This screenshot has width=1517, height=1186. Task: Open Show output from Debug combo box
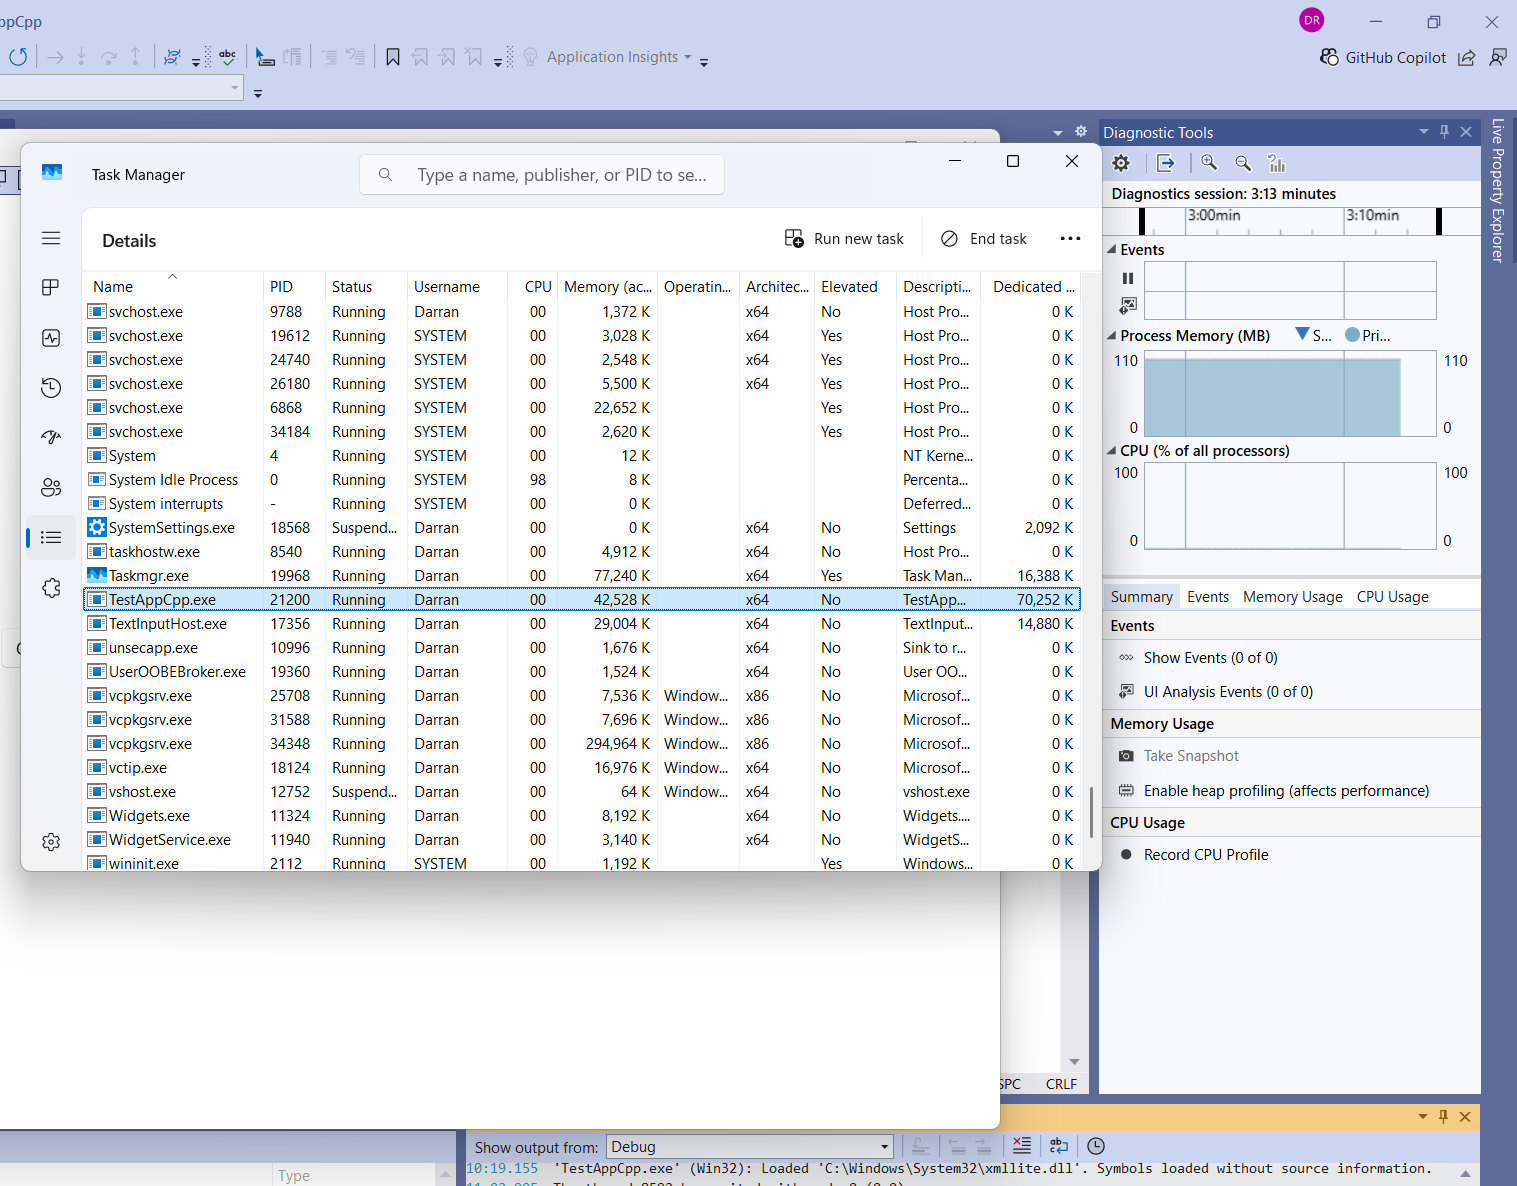coord(748,1147)
